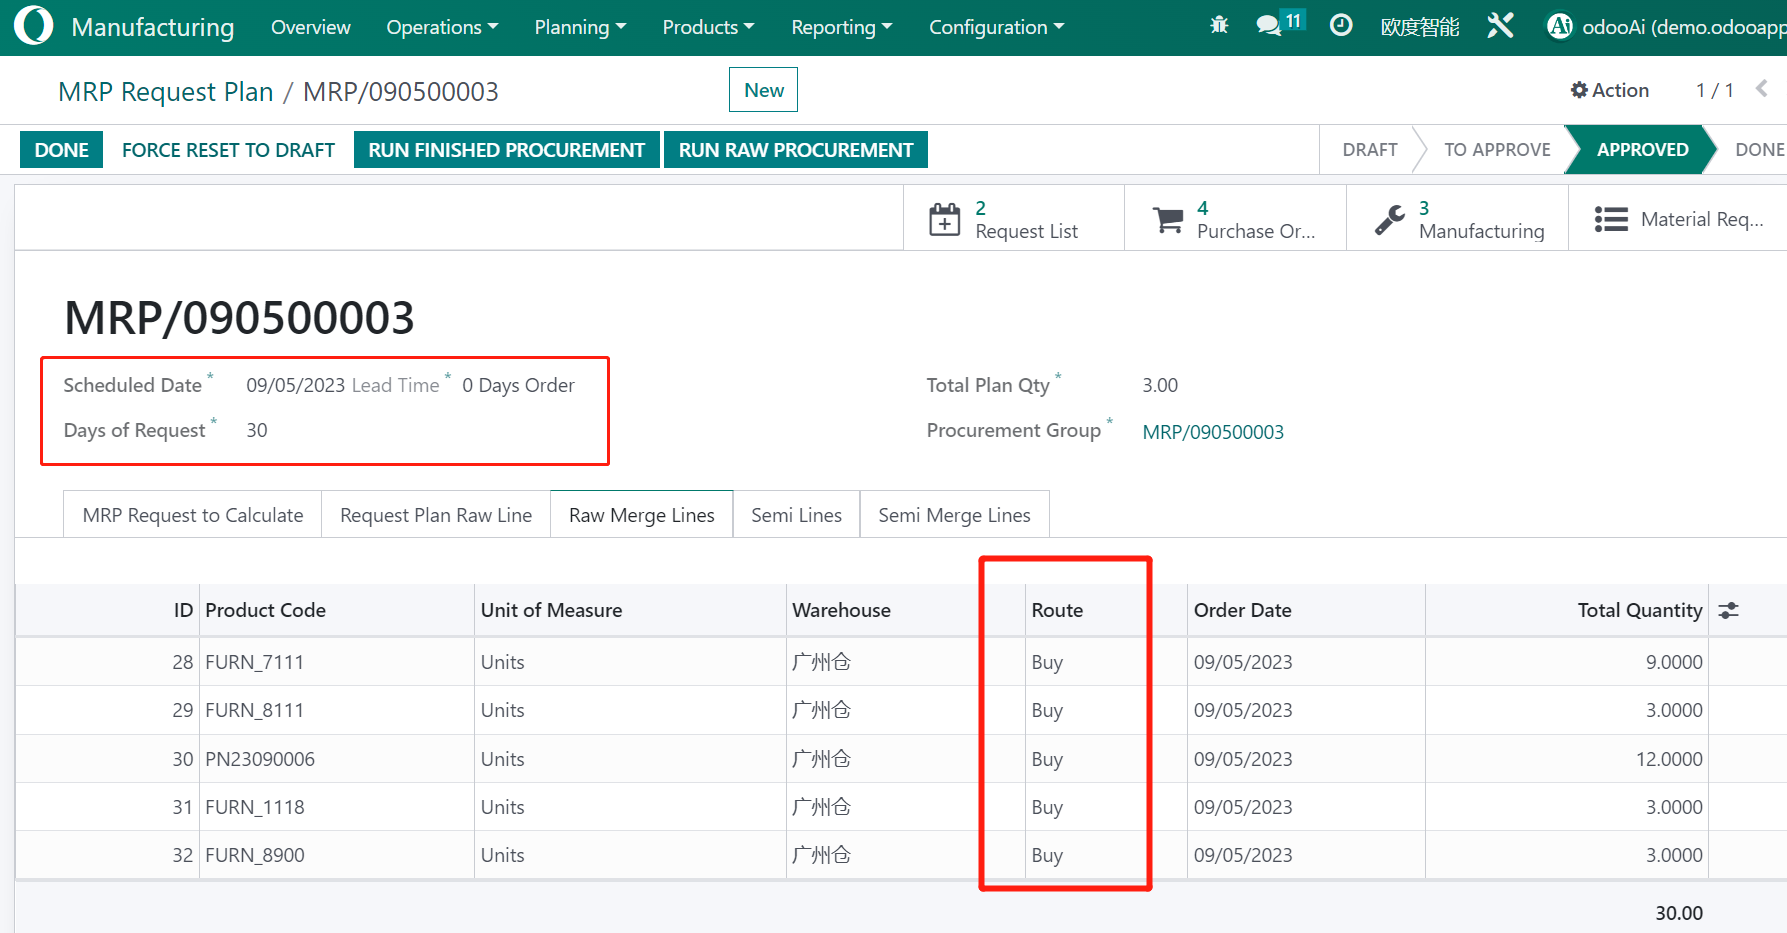Expand the Configuration menu

pyautogui.click(x=996, y=27)
